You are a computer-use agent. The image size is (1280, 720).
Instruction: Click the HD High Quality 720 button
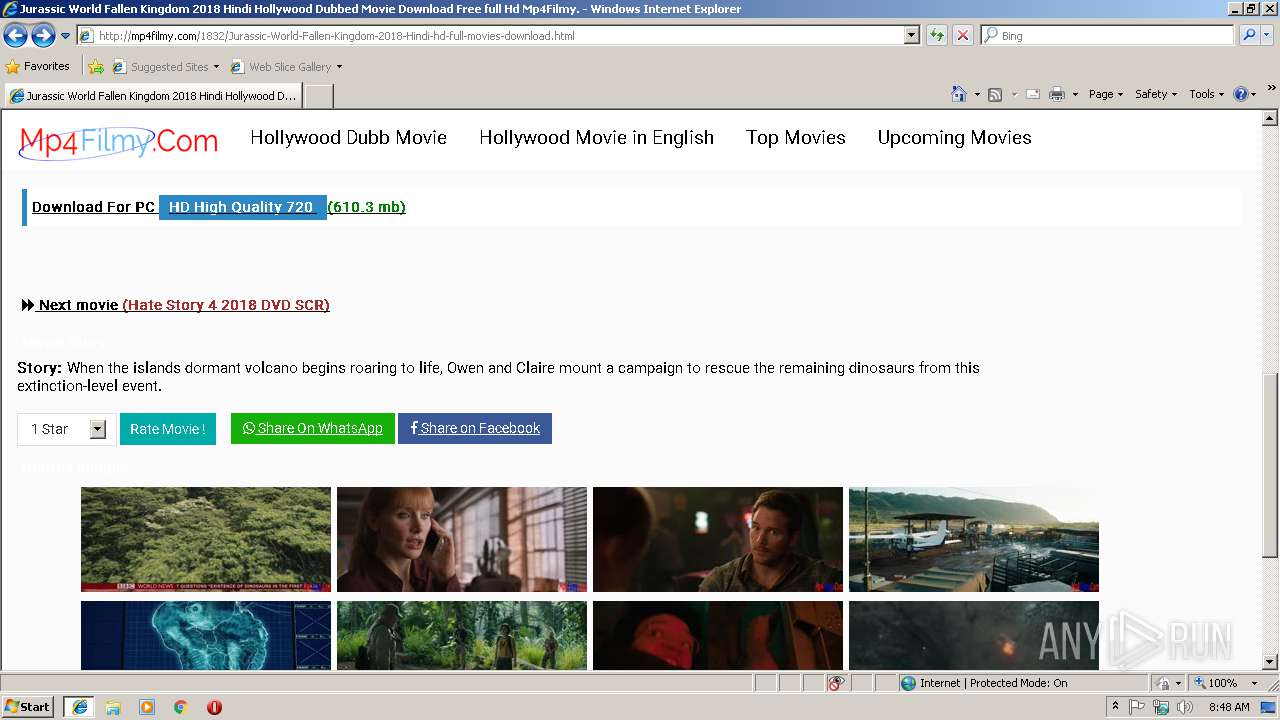[241, 207]
